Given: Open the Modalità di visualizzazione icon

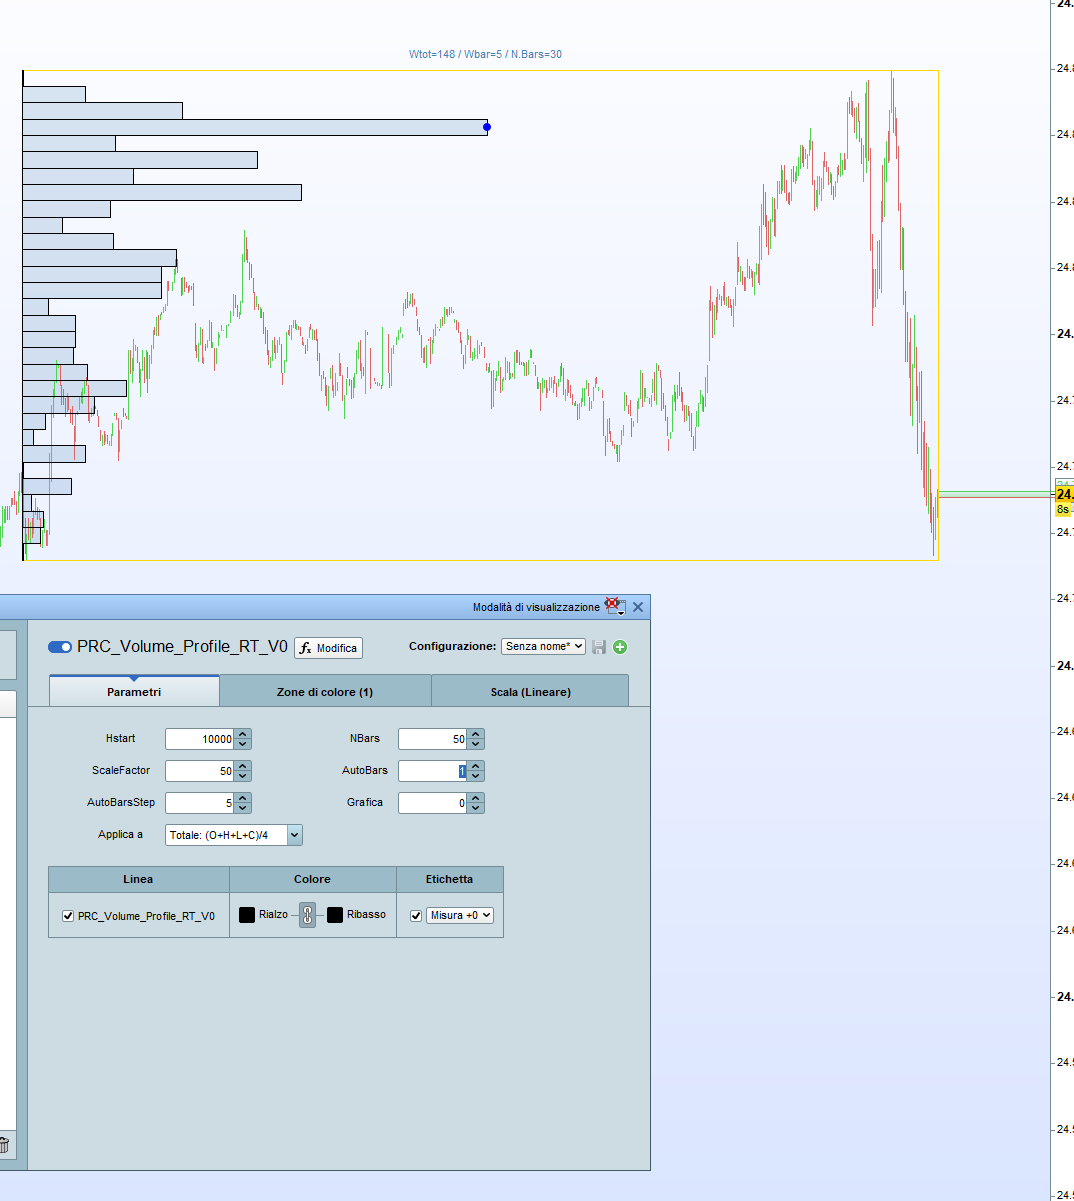Looking at the screenshot, I should 615,606.
